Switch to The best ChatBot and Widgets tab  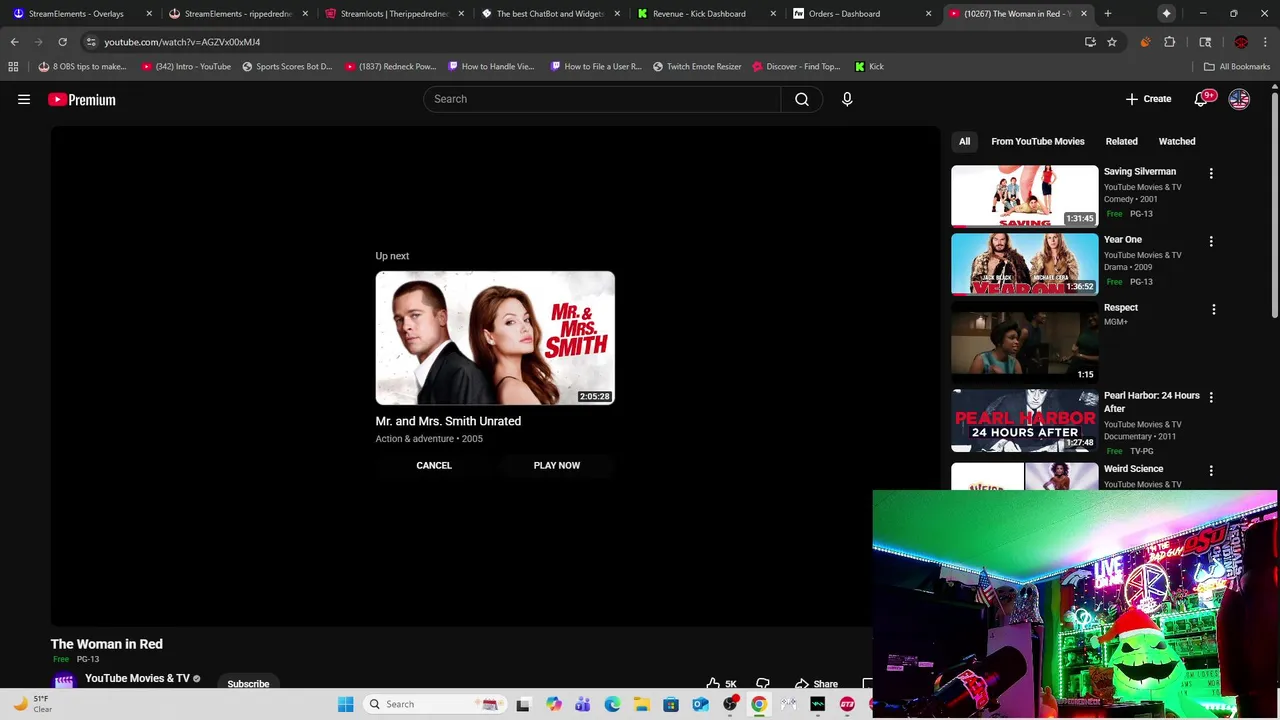point(550,14)
